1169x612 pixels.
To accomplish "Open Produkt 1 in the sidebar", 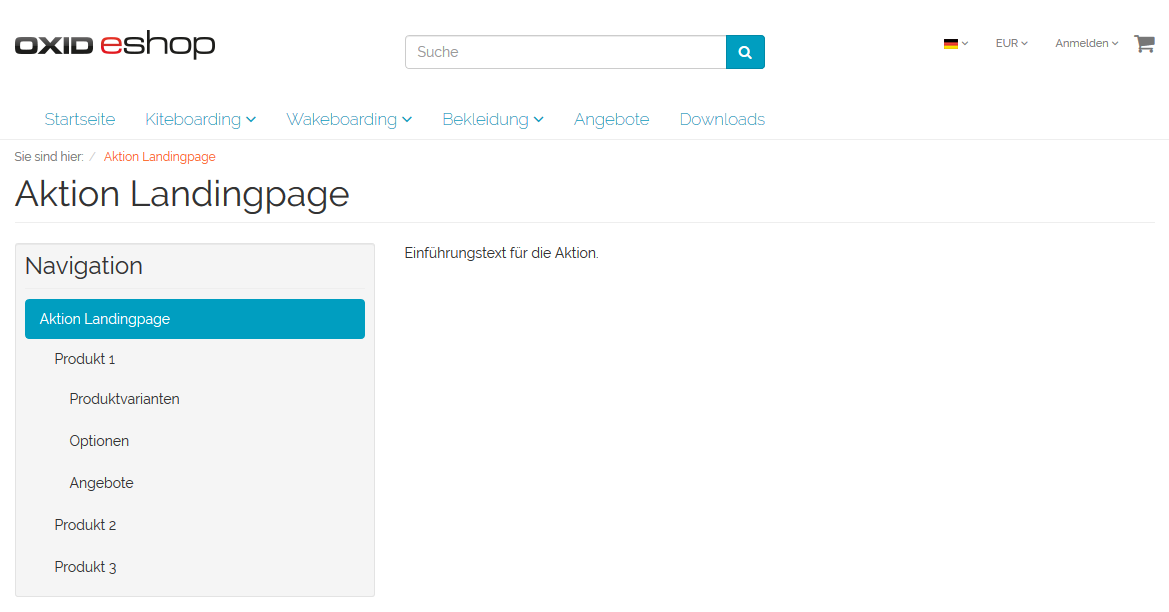I will (x=85, y=359).
